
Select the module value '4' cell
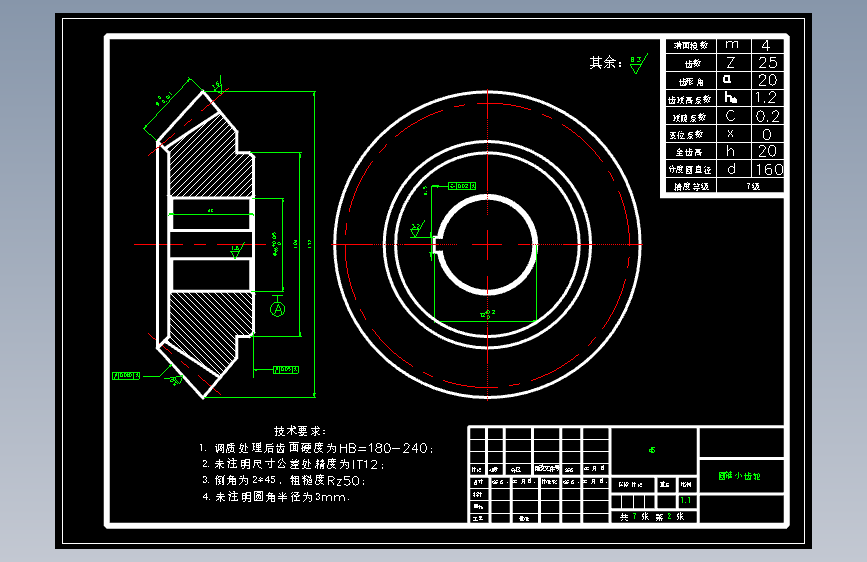coord(766,45)
